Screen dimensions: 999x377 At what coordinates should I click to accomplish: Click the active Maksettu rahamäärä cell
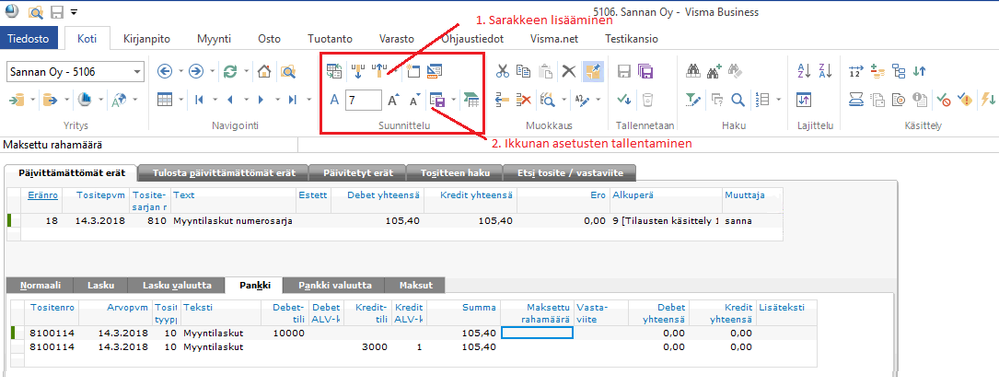click(537, 332)
